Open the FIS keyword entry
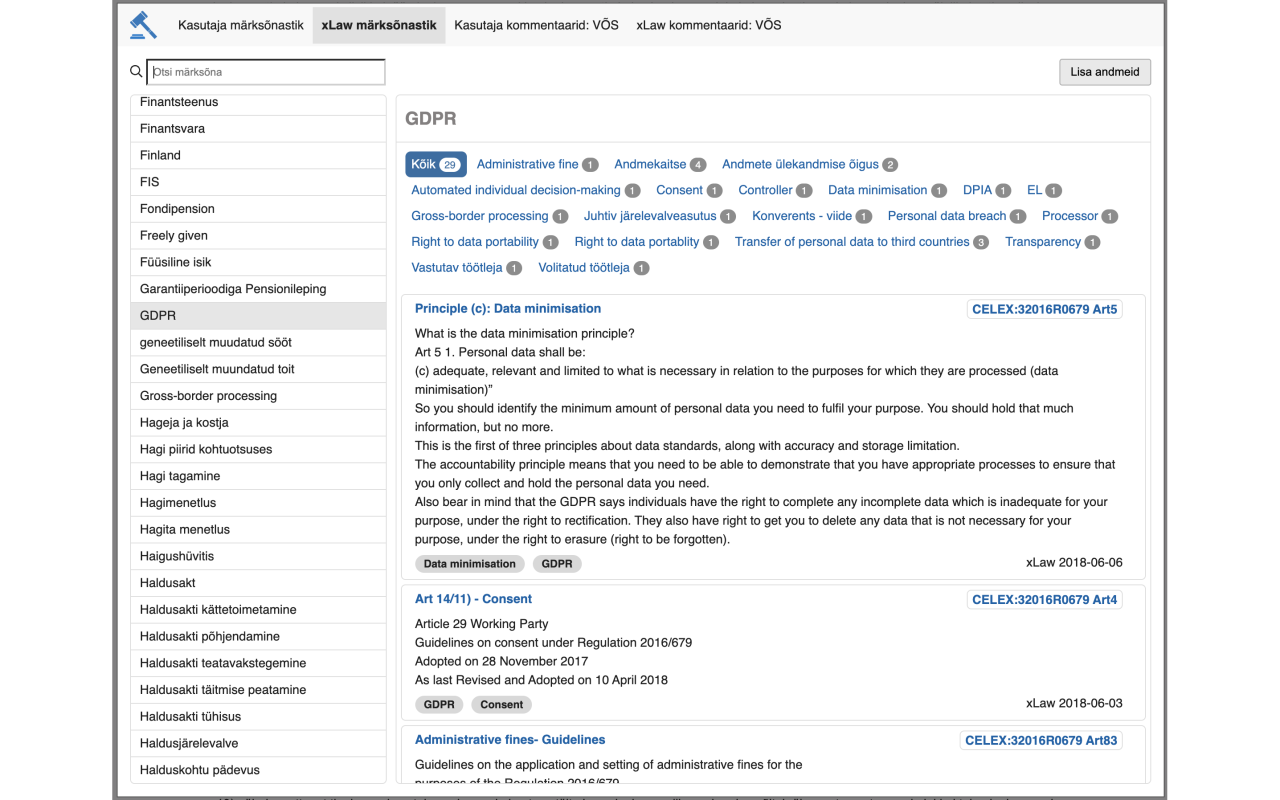 click(x=258, y=182)
